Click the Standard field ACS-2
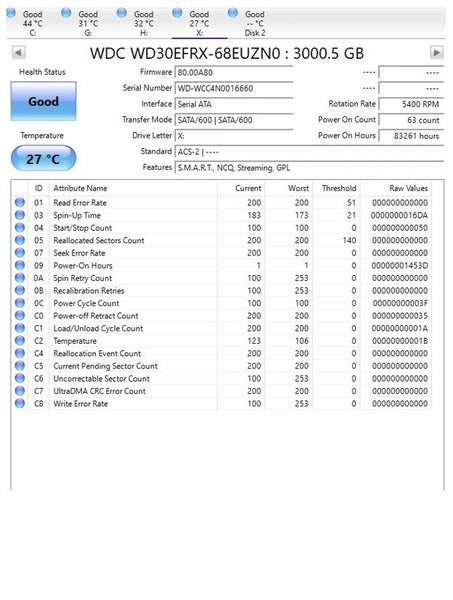 click(x=309, y=152)
